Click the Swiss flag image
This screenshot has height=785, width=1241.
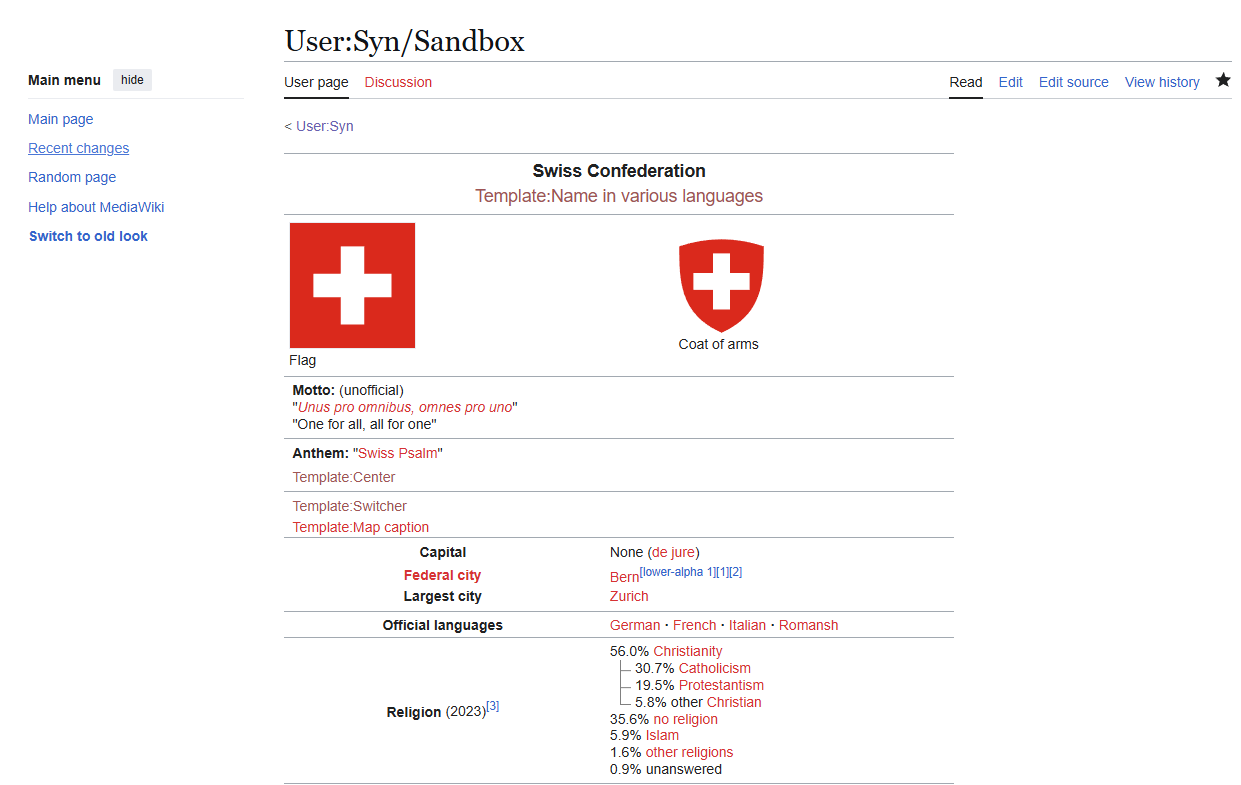[x=352, y=285]
